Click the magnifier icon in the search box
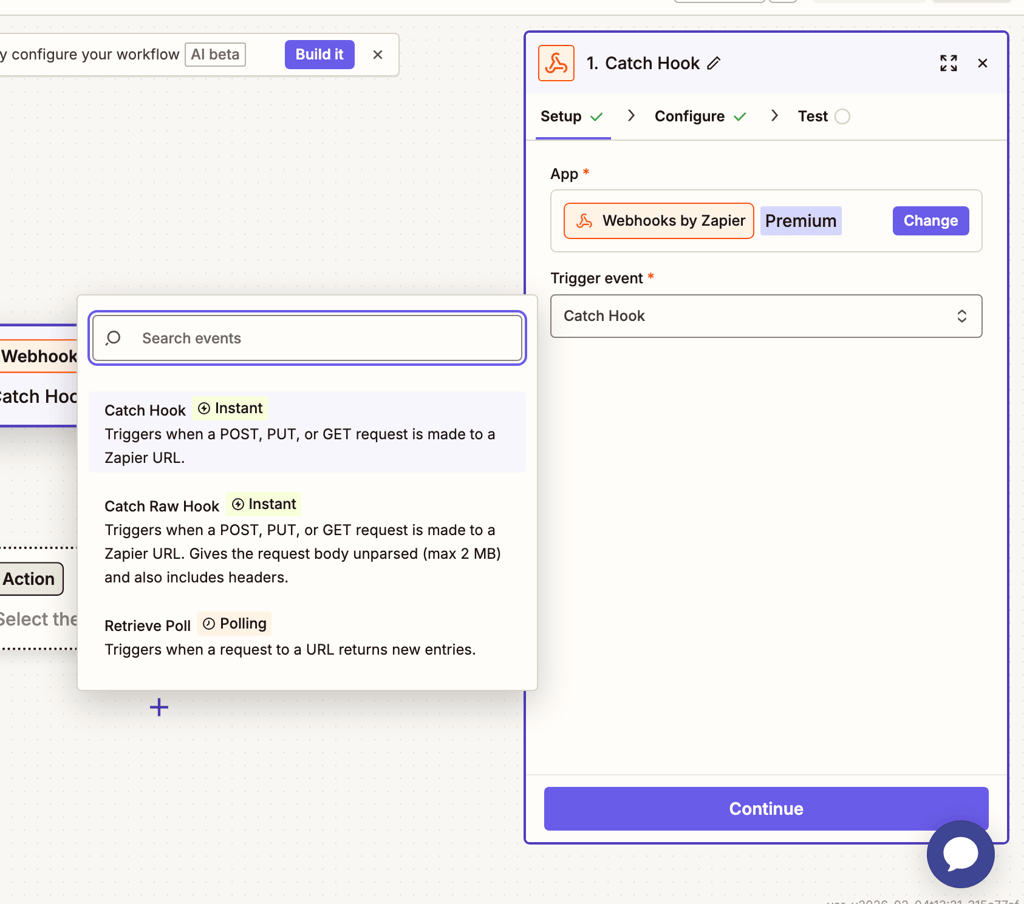Screen dimensions: 1024x904 click(x=114, y=338)
